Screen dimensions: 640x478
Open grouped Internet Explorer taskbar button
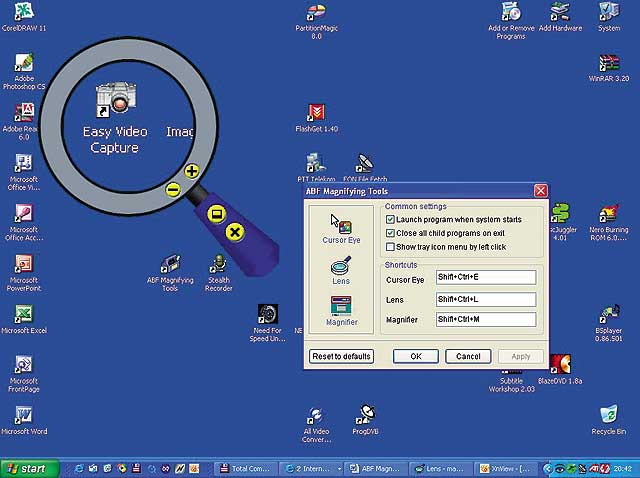pos(312,469)
